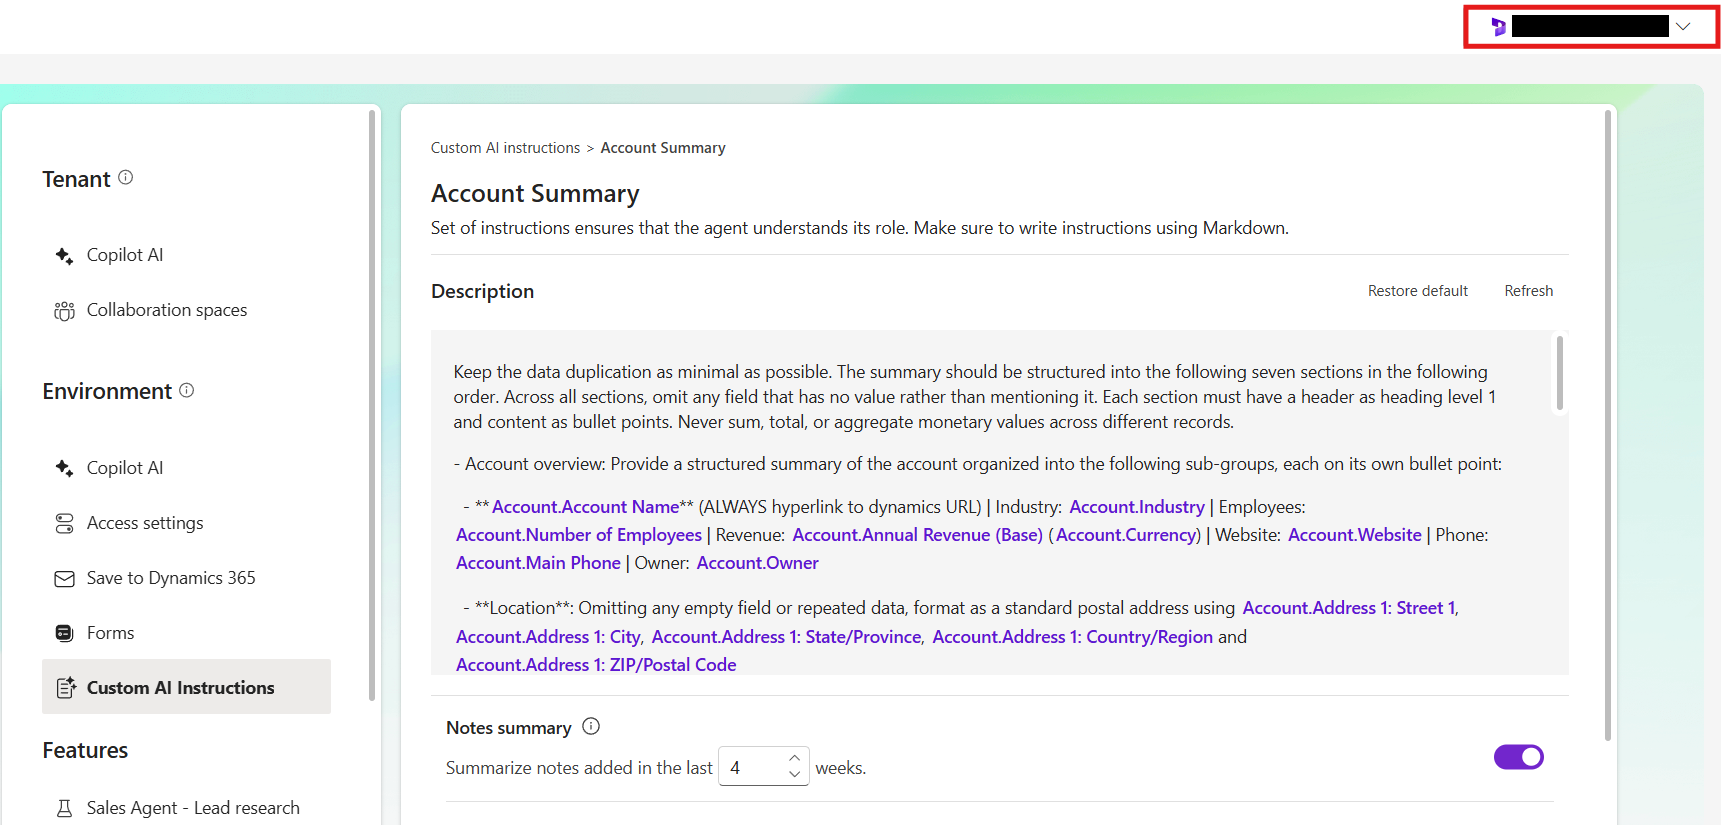Click the Account Summary breadcrumb text

[x=663, y=148]
